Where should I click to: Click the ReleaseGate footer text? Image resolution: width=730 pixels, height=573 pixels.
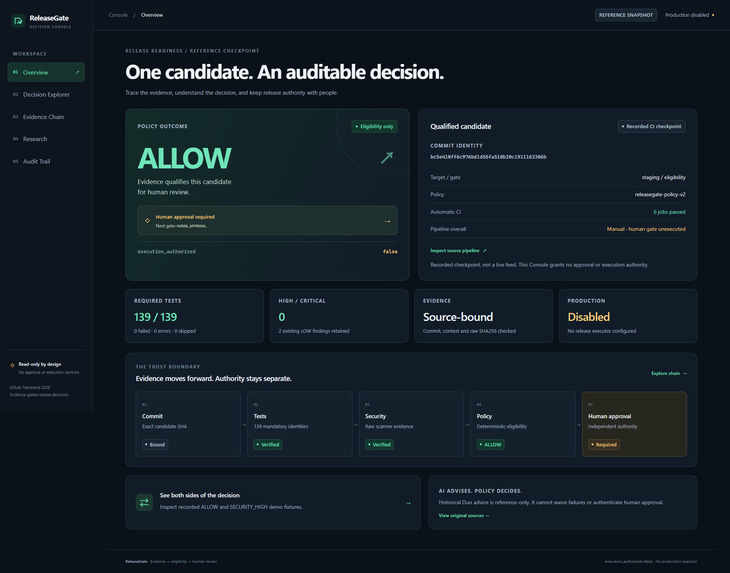point(136,561)
